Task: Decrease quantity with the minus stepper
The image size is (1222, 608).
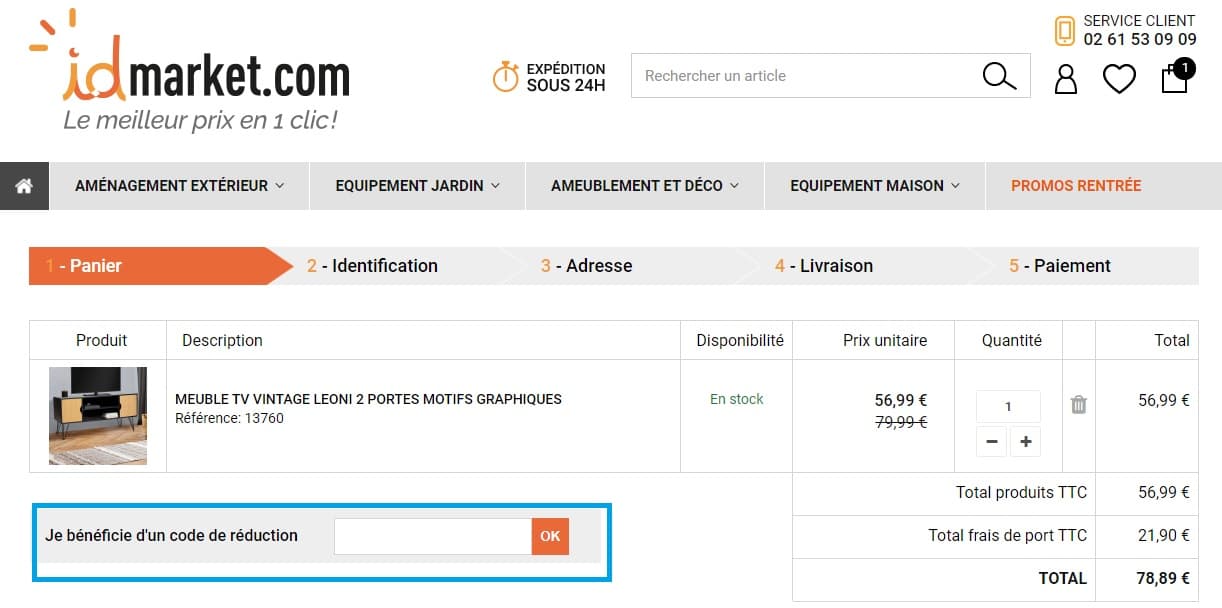Action: coord(991,441)
